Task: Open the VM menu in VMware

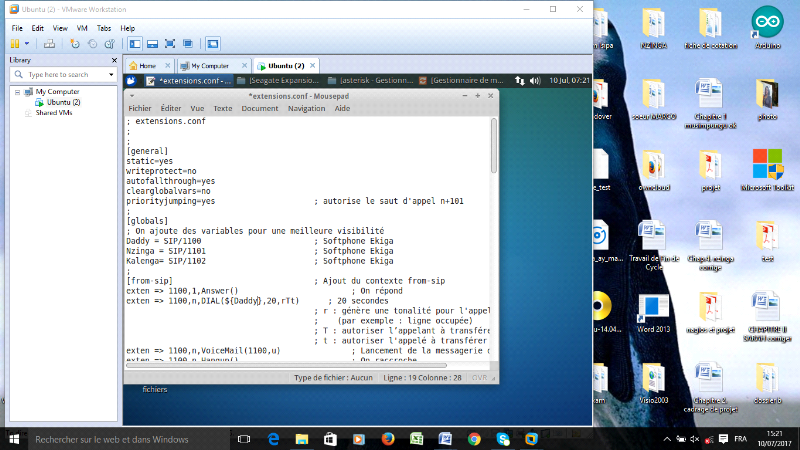Action: 82,28
